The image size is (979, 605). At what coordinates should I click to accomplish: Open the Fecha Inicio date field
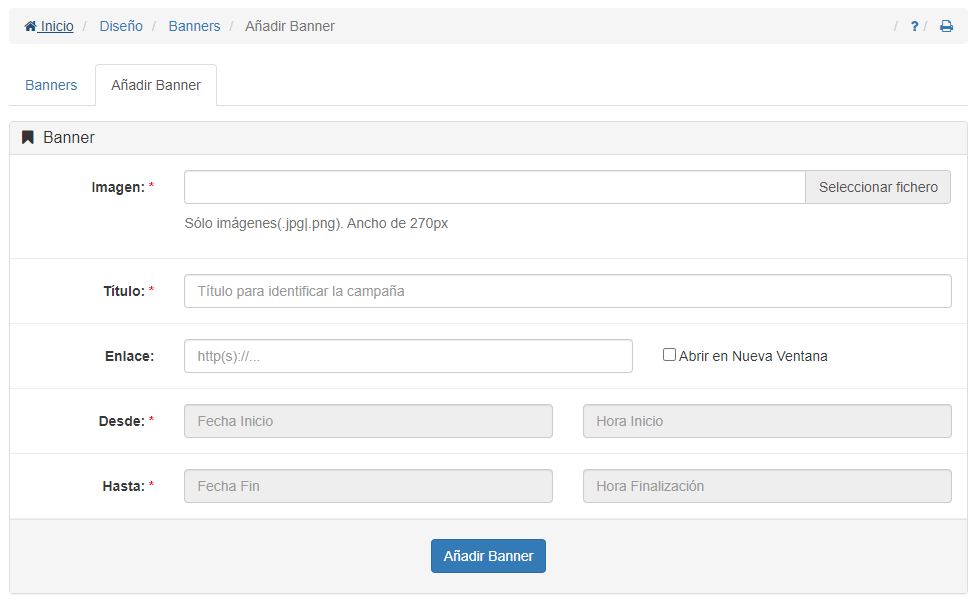tap(368, 421)
